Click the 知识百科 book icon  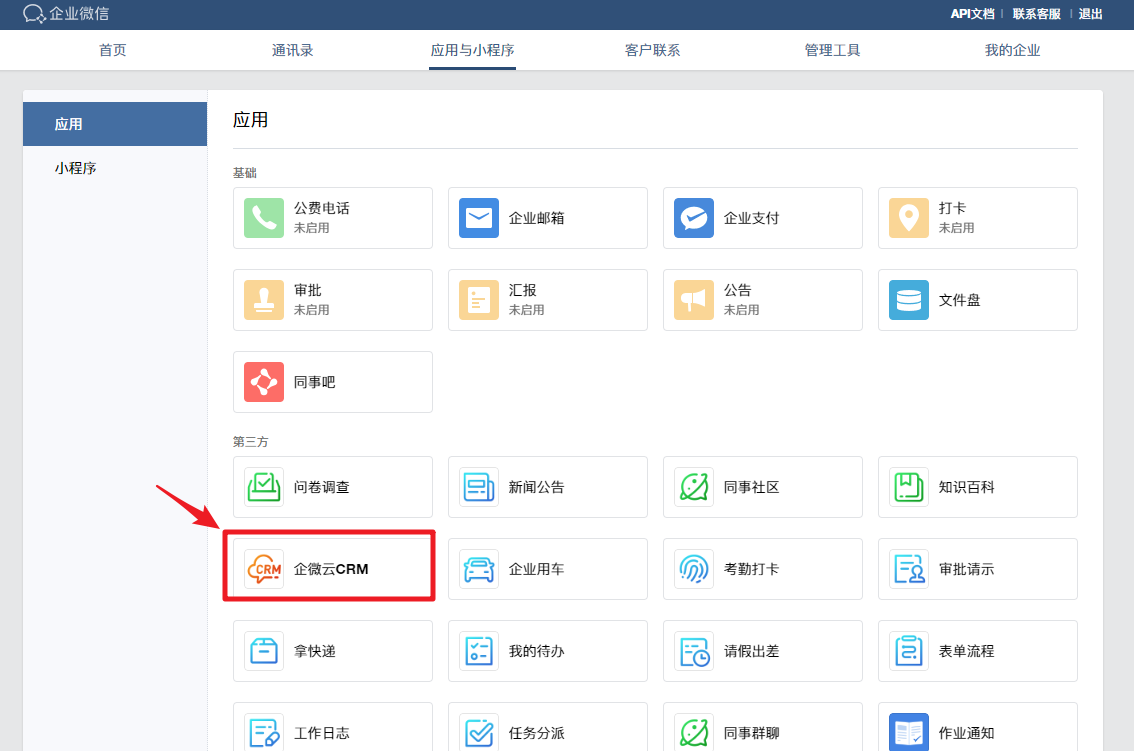[909, 487]
